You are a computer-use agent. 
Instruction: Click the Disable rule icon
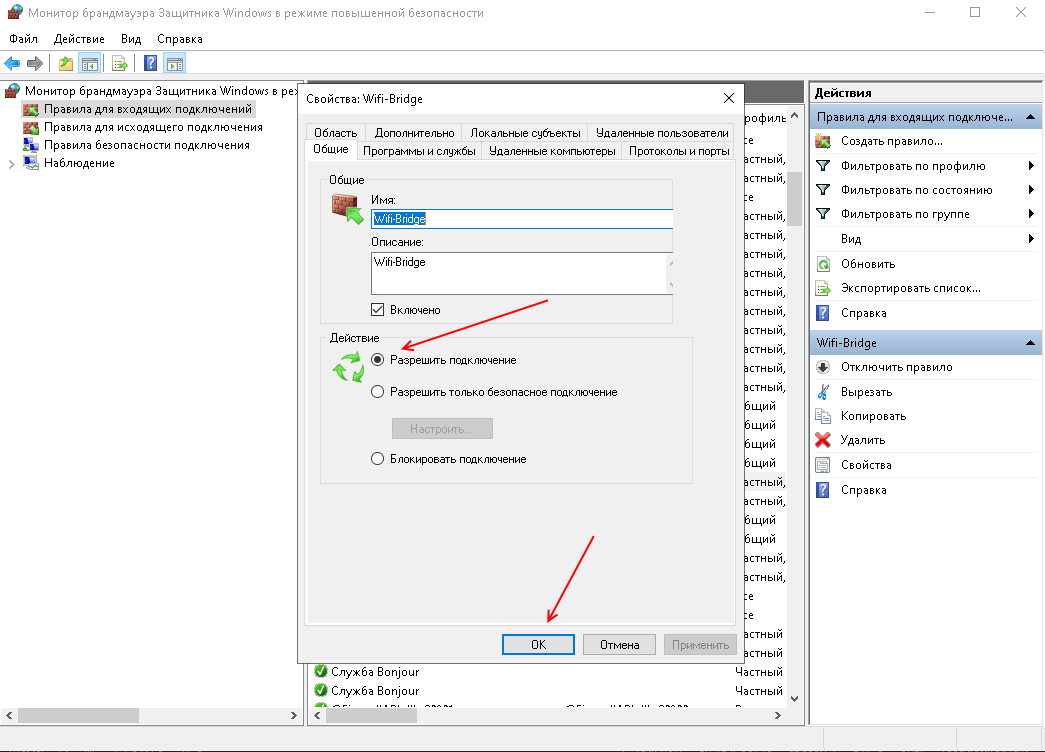pyautogui.click(x=823, y=367)
